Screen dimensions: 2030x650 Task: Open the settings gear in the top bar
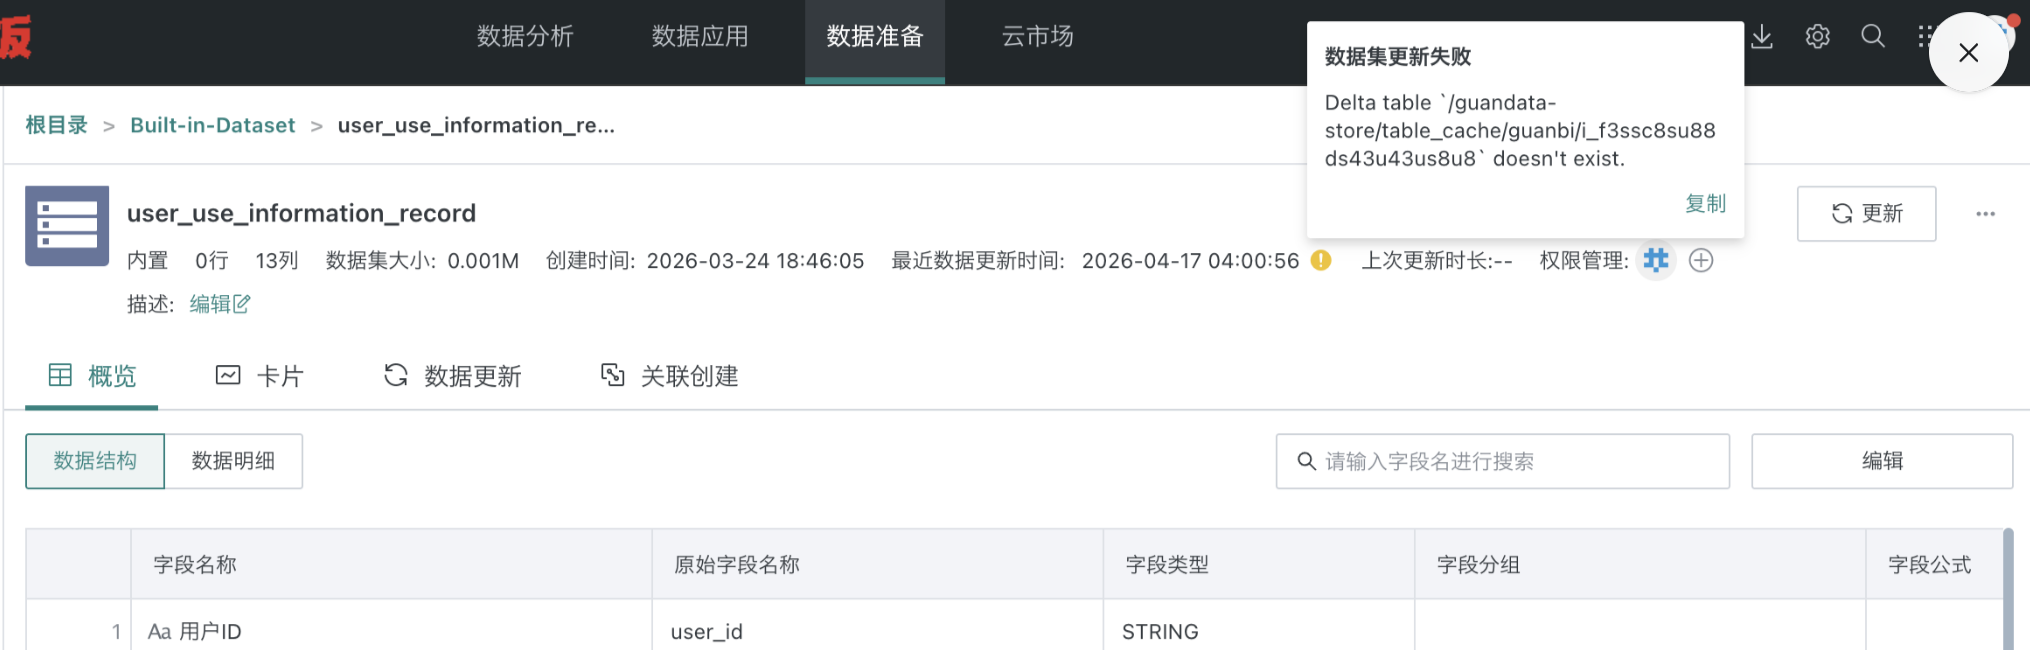pyautogui.click(x=1817, y=36)
